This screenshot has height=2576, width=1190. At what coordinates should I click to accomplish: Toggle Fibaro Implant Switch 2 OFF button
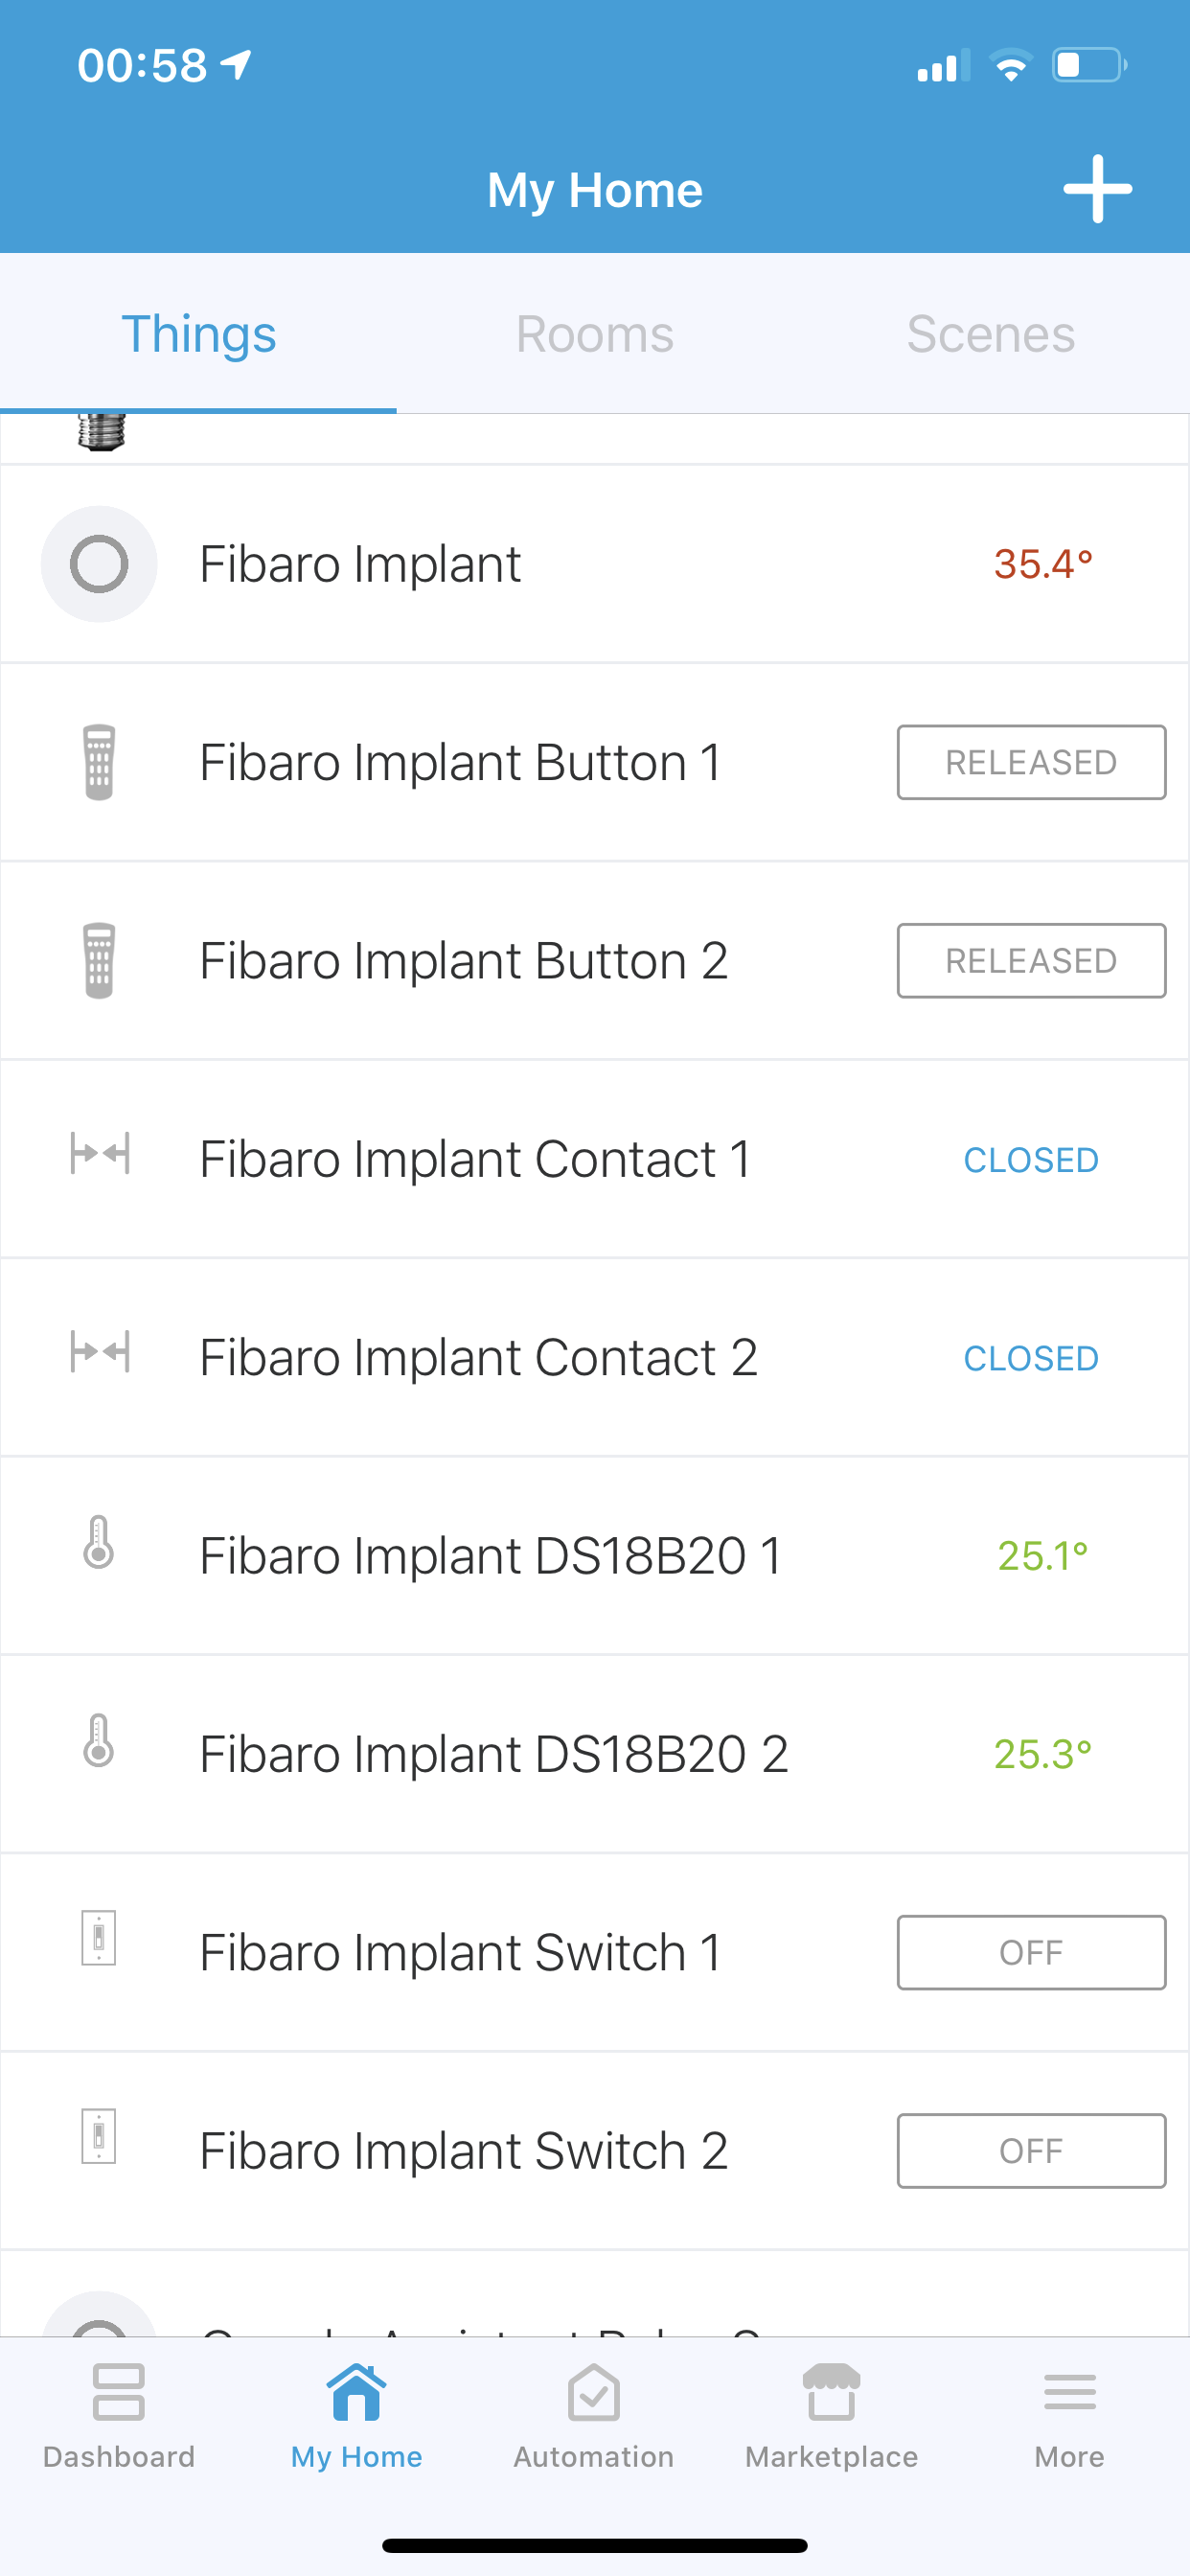pos(1031,2151)
